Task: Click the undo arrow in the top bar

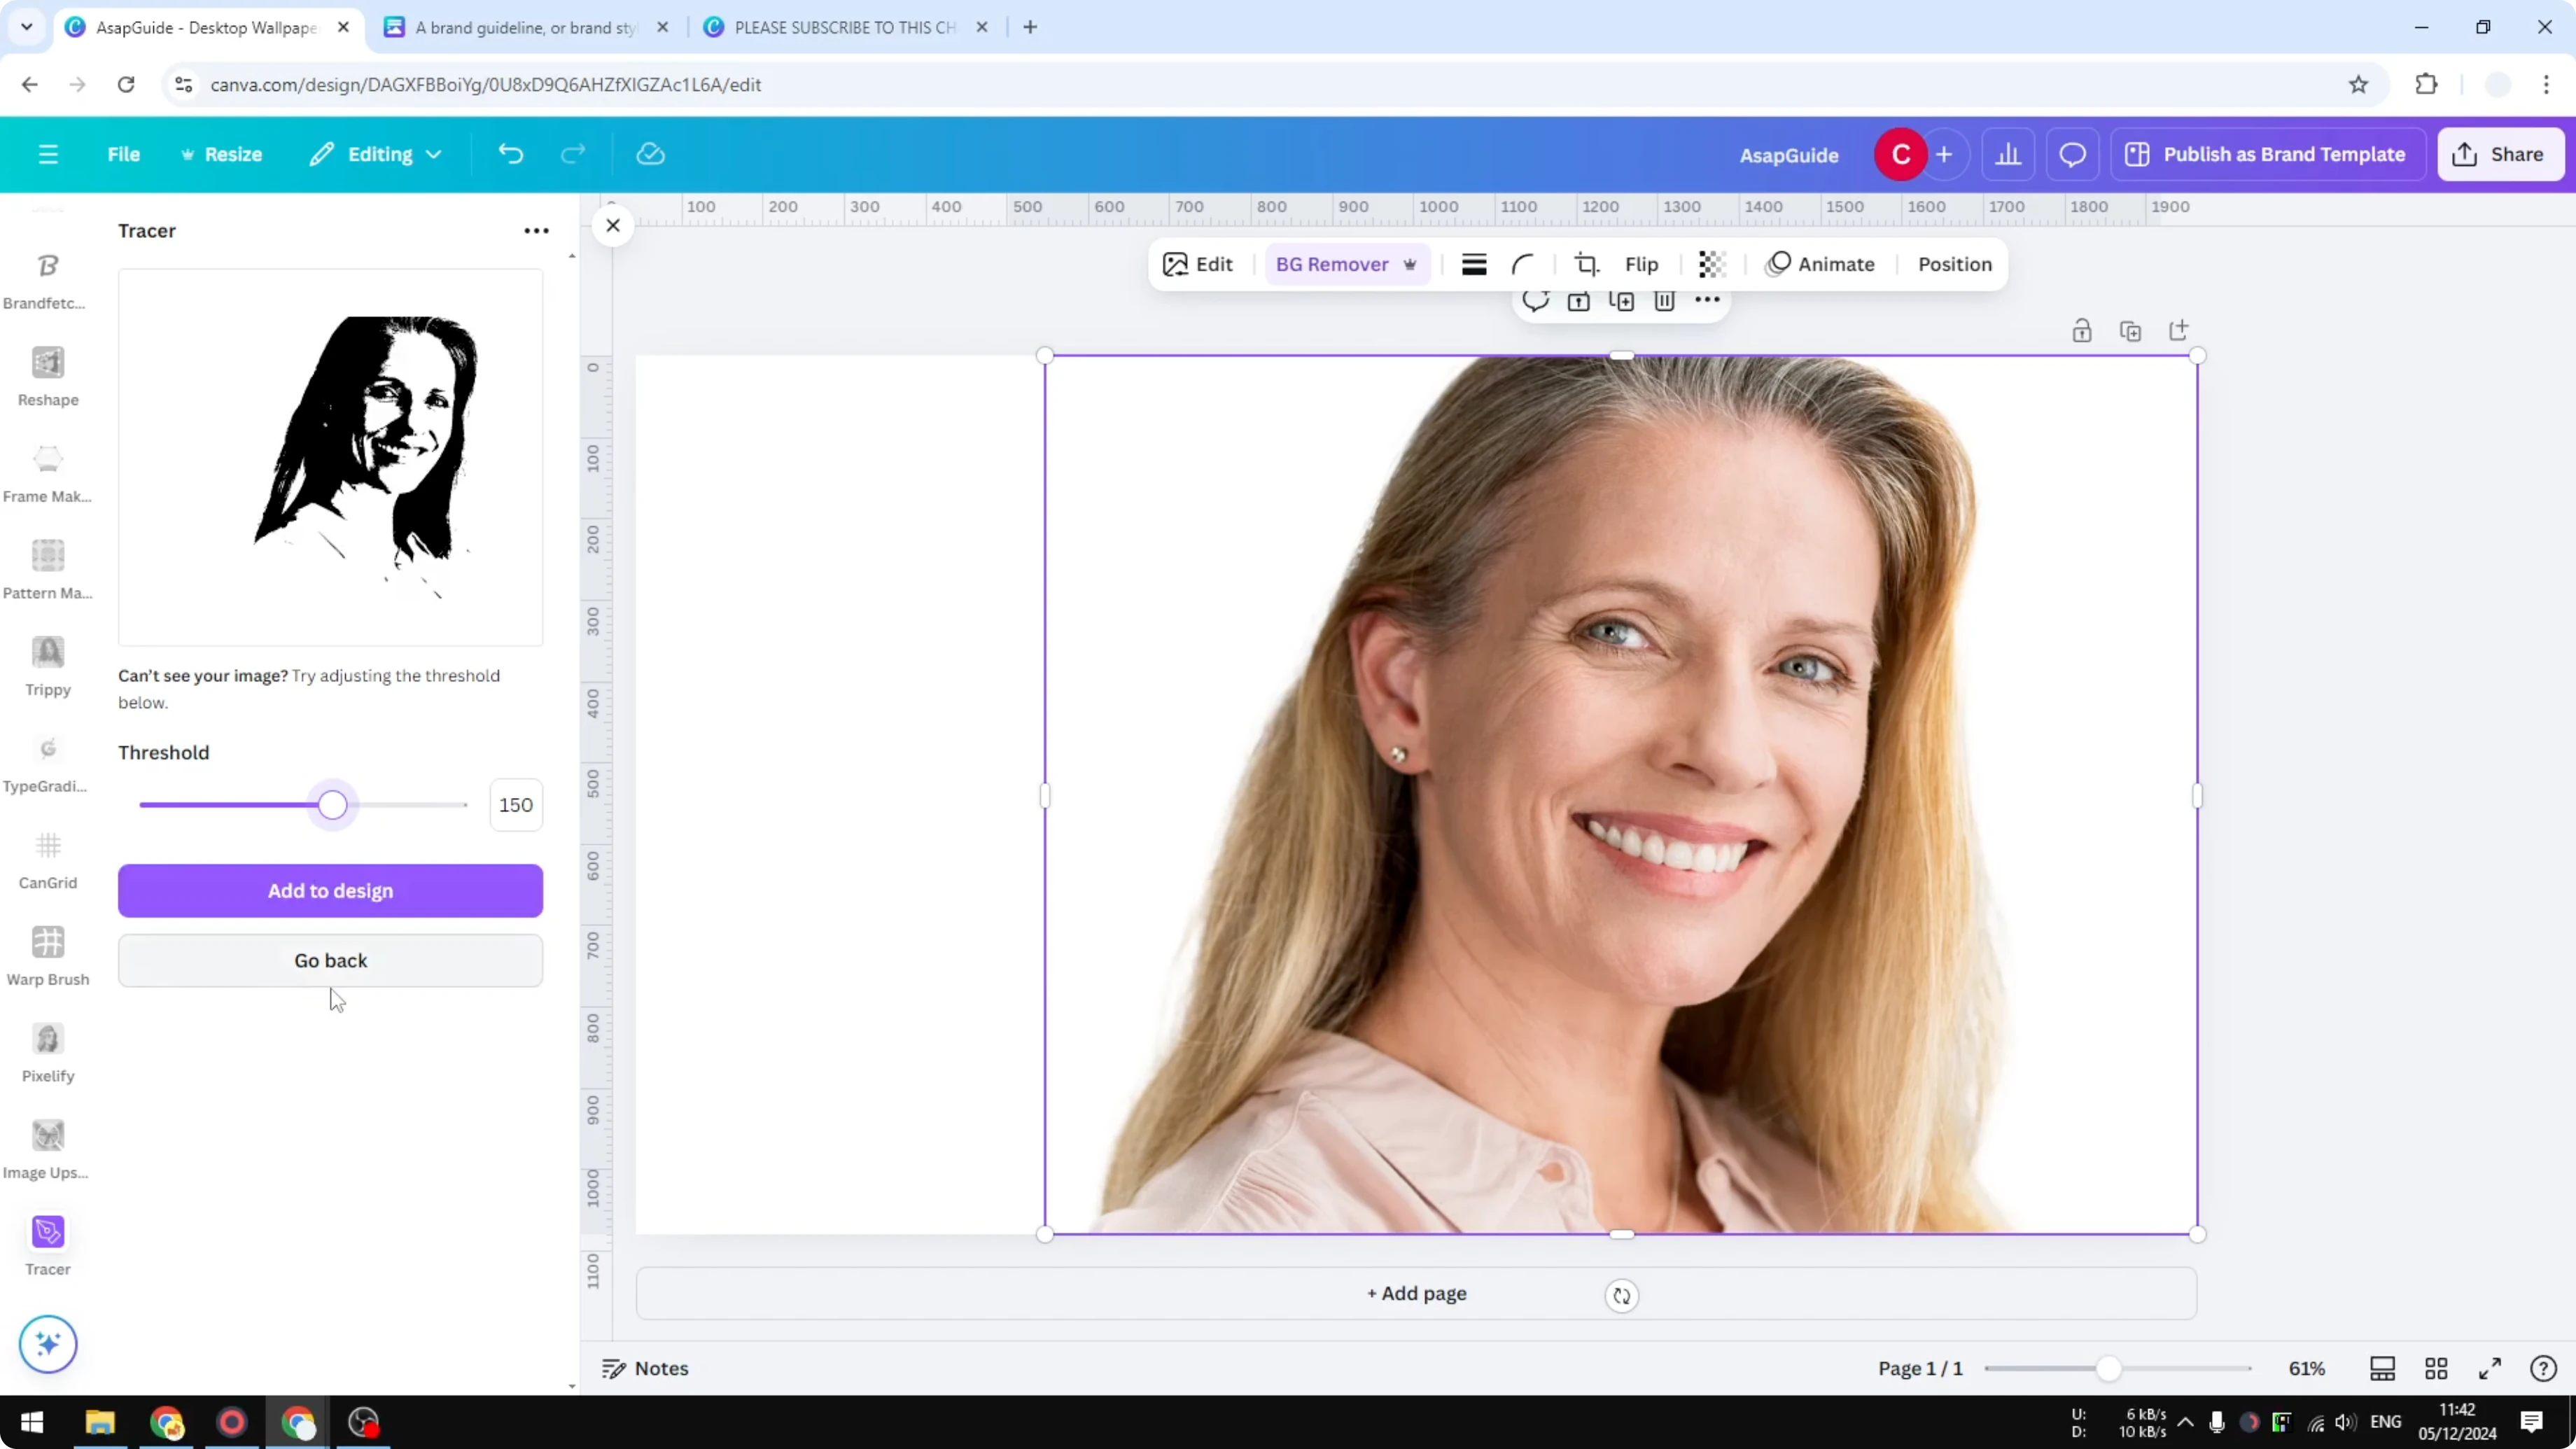Action: 510,153
